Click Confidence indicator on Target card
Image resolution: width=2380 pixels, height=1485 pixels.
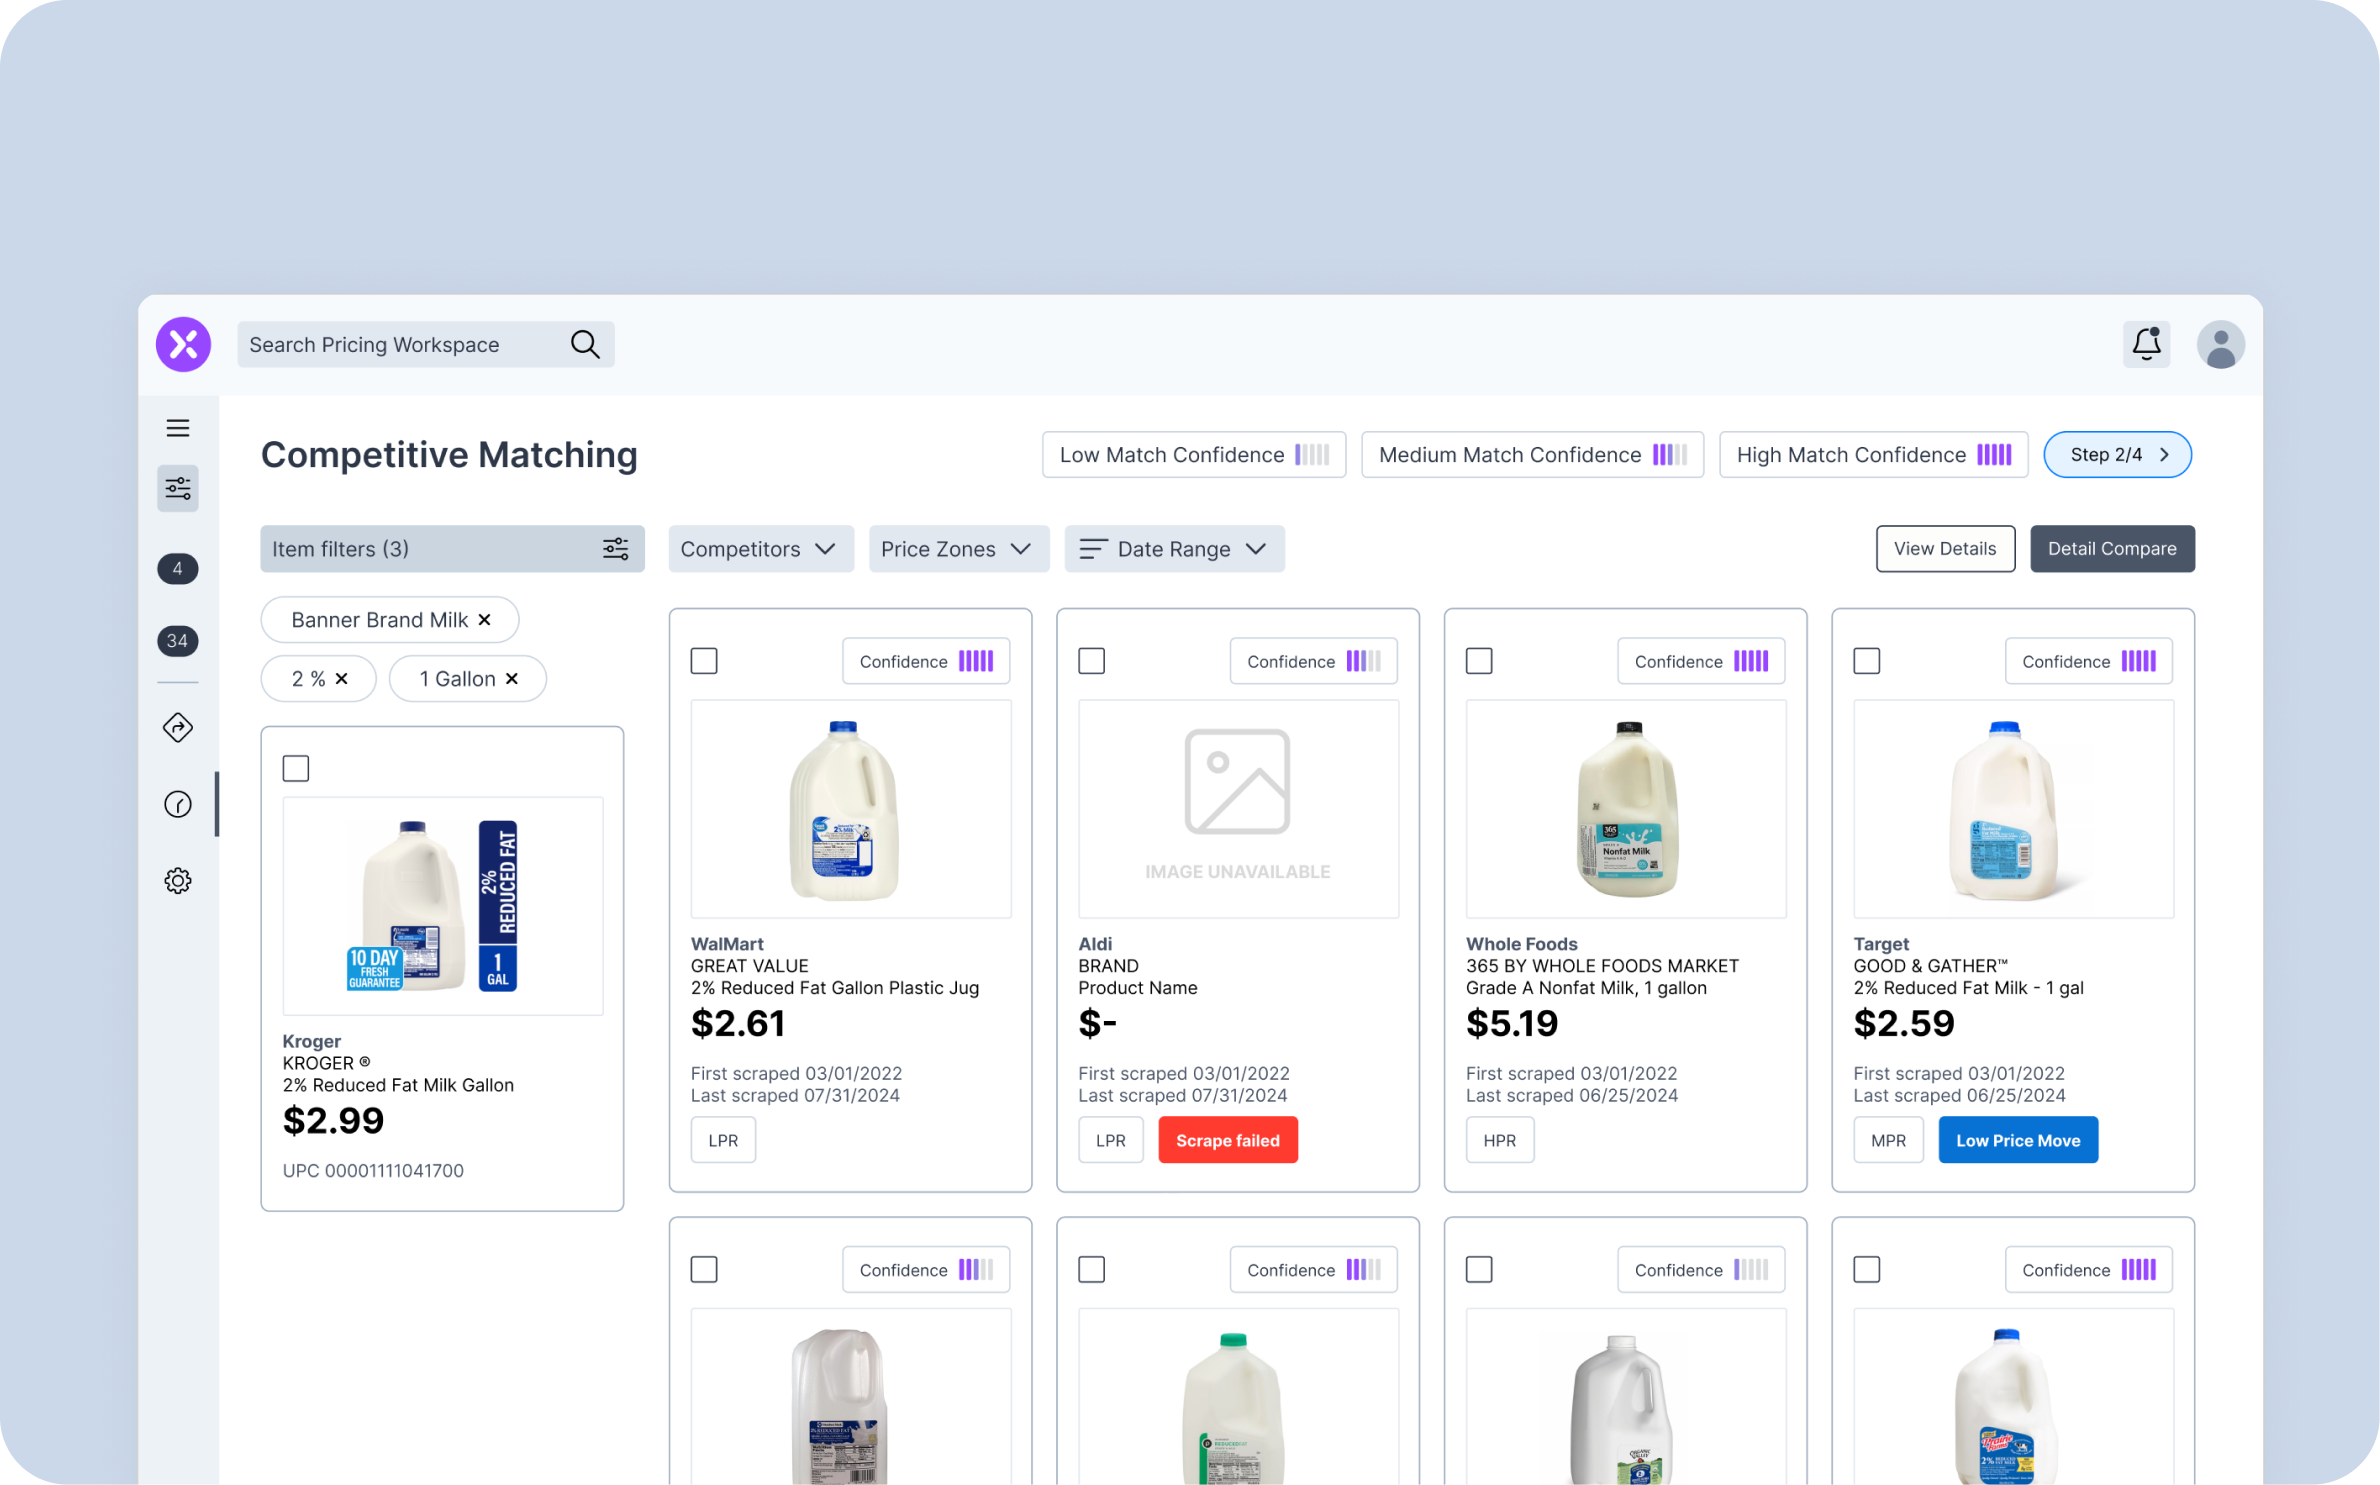click(x=2088, y=661)
